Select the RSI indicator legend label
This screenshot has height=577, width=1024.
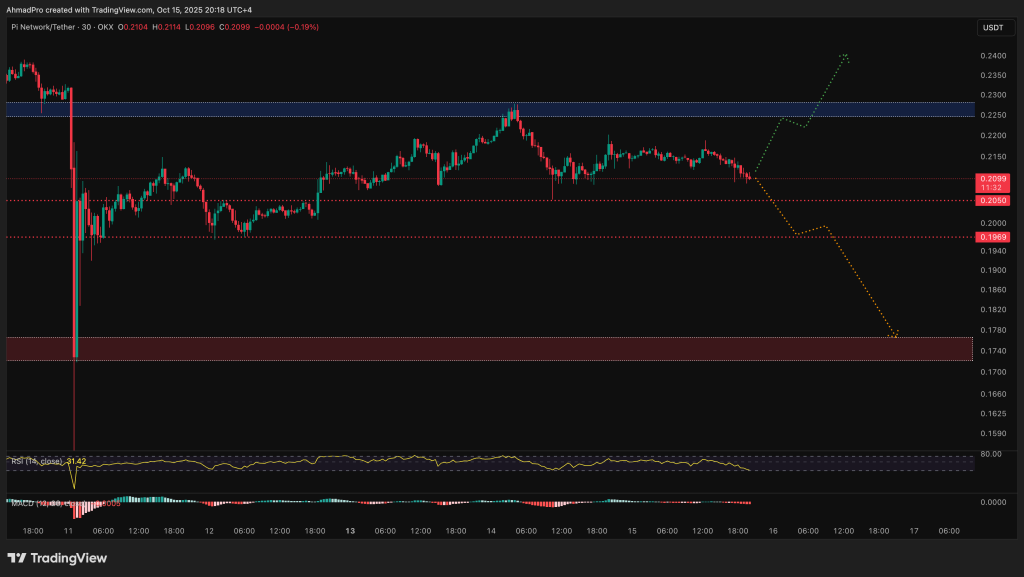coord(37,461)
